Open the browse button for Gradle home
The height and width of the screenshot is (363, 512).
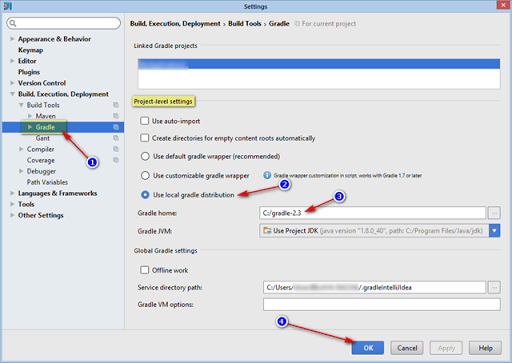tap(494, 213)
